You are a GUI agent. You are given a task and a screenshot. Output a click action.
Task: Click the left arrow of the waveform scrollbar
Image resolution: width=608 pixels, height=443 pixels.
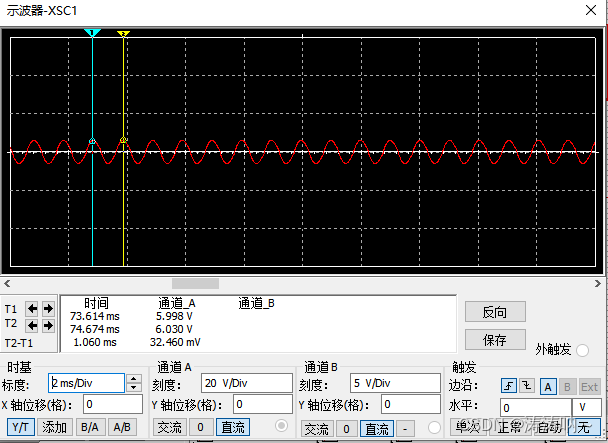(7, 284)
